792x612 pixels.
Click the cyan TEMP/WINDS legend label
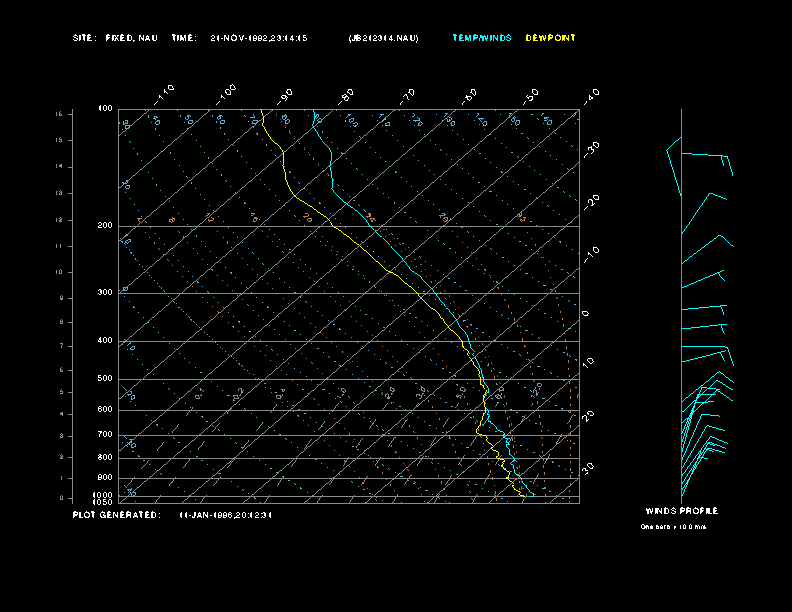point(481,38)
